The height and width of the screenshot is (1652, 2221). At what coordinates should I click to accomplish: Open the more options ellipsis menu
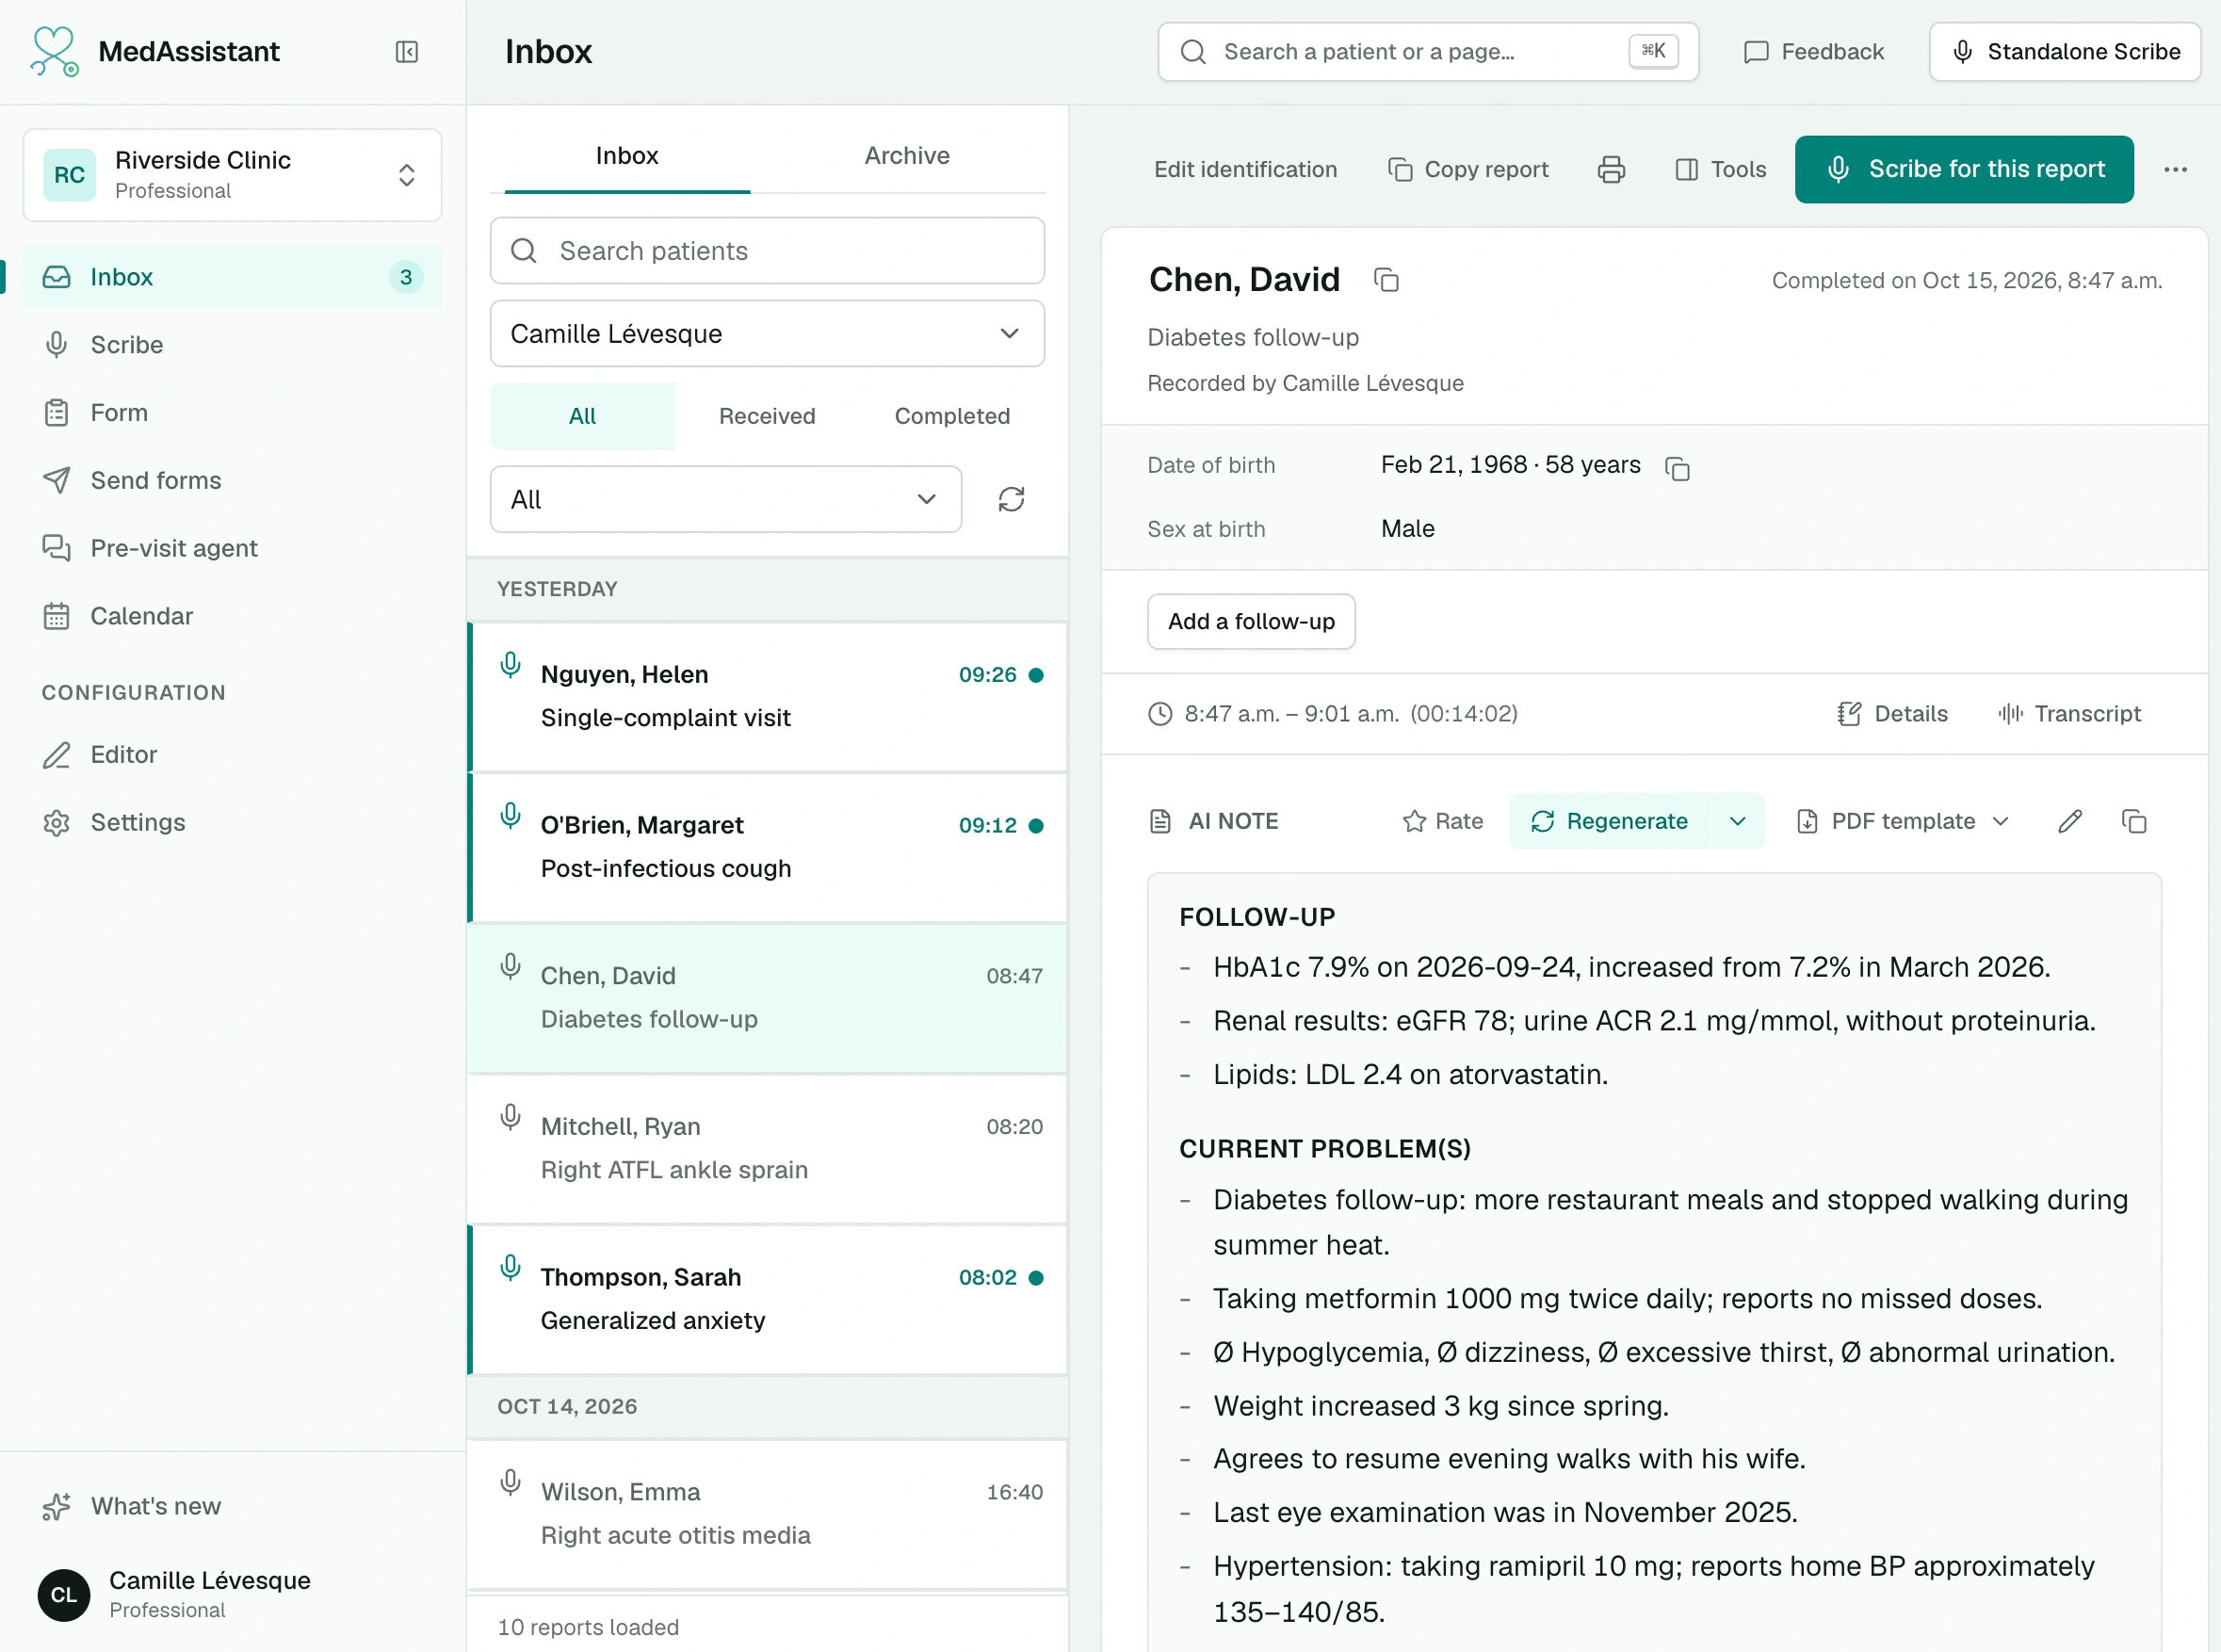click(x=2175, y=170)
